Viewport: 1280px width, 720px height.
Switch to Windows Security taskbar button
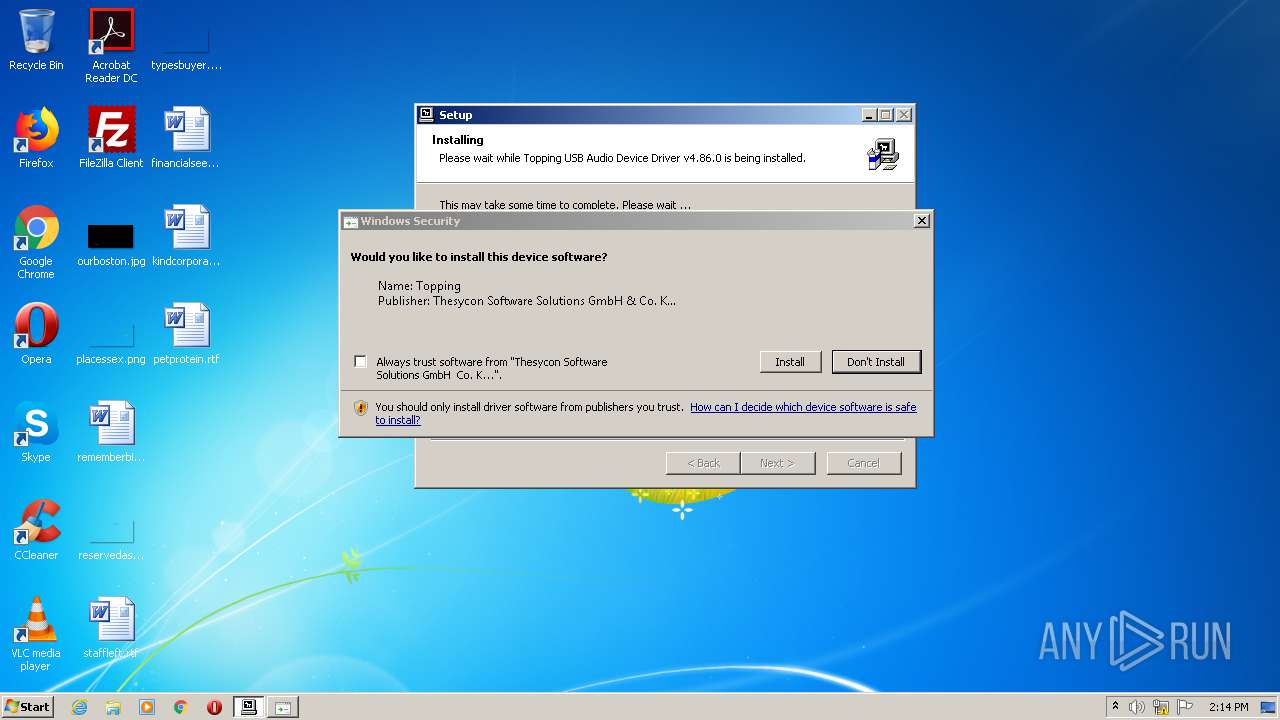283,707
